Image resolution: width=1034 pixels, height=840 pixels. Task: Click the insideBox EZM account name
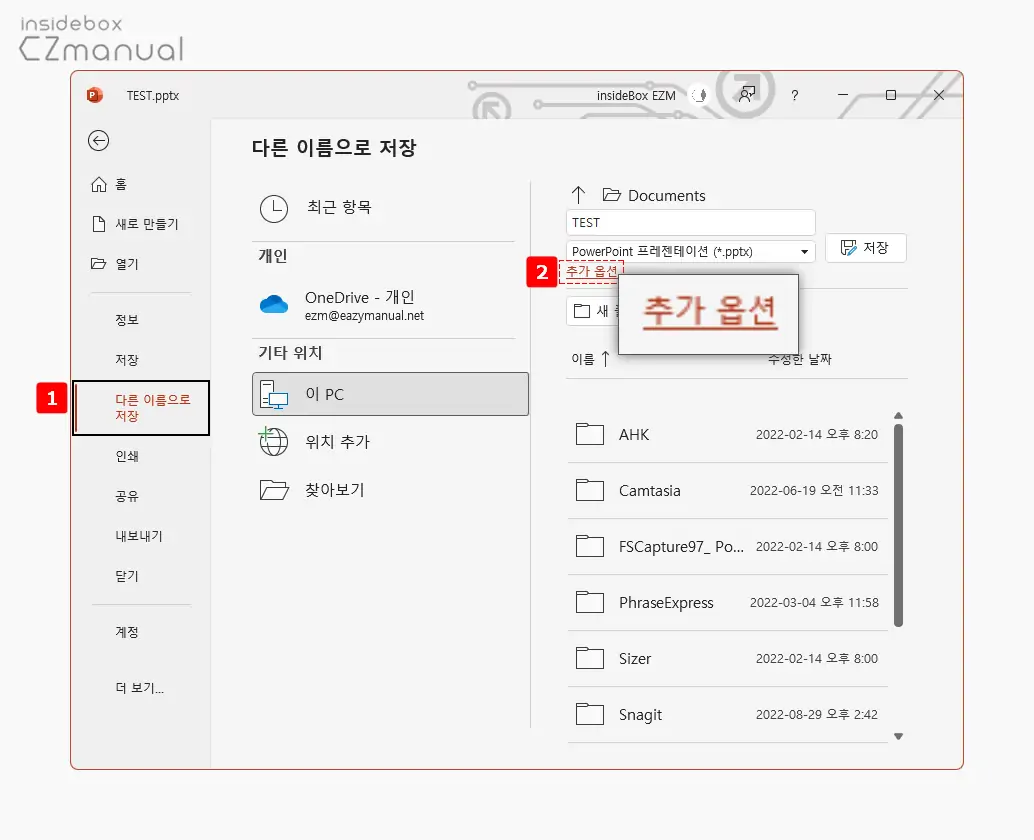[636, 96]
